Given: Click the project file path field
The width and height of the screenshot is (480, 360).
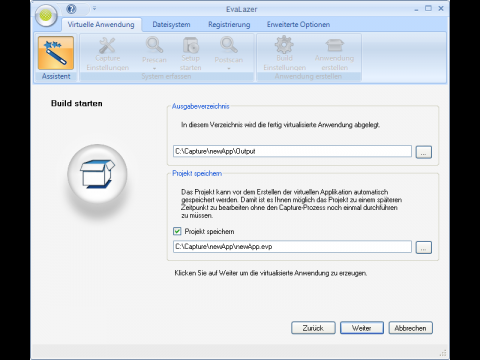Looking at the screenshot, I should pos(292,247).
